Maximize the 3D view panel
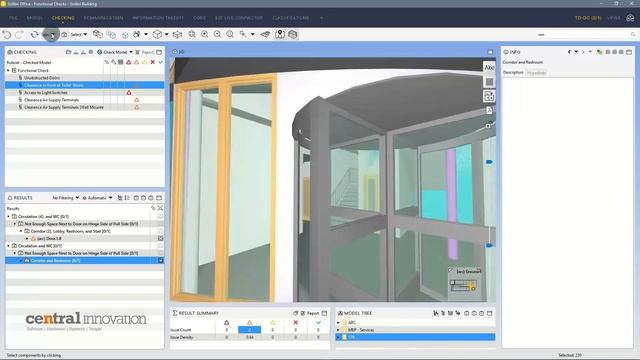 pos(490,52)
